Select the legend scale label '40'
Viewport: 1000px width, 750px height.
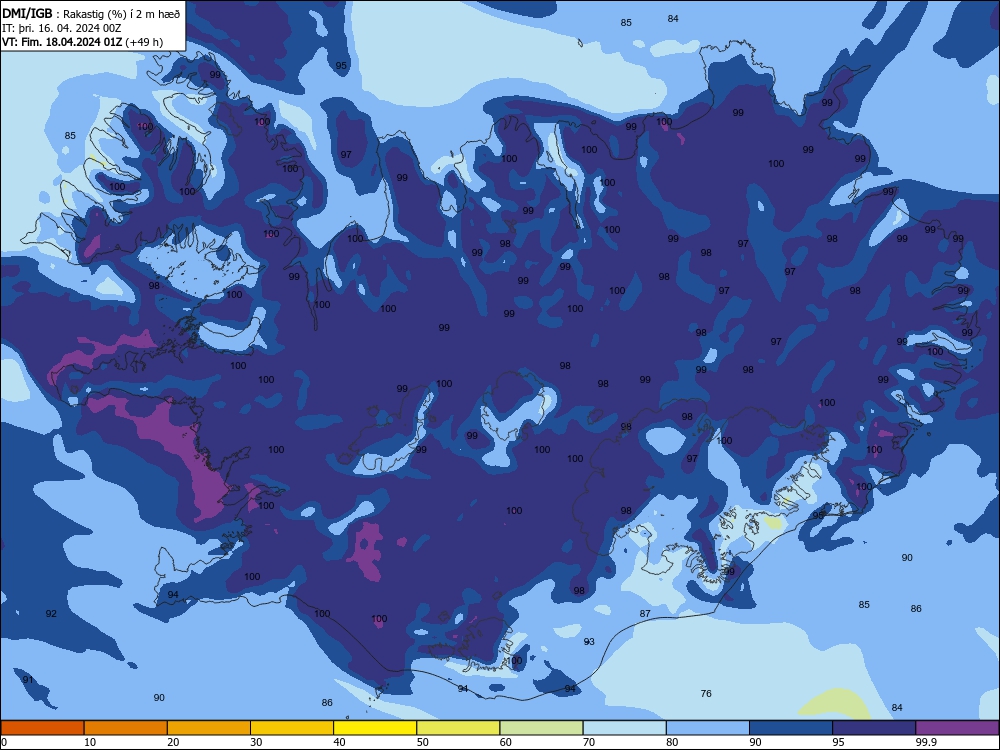coord(339,742)
